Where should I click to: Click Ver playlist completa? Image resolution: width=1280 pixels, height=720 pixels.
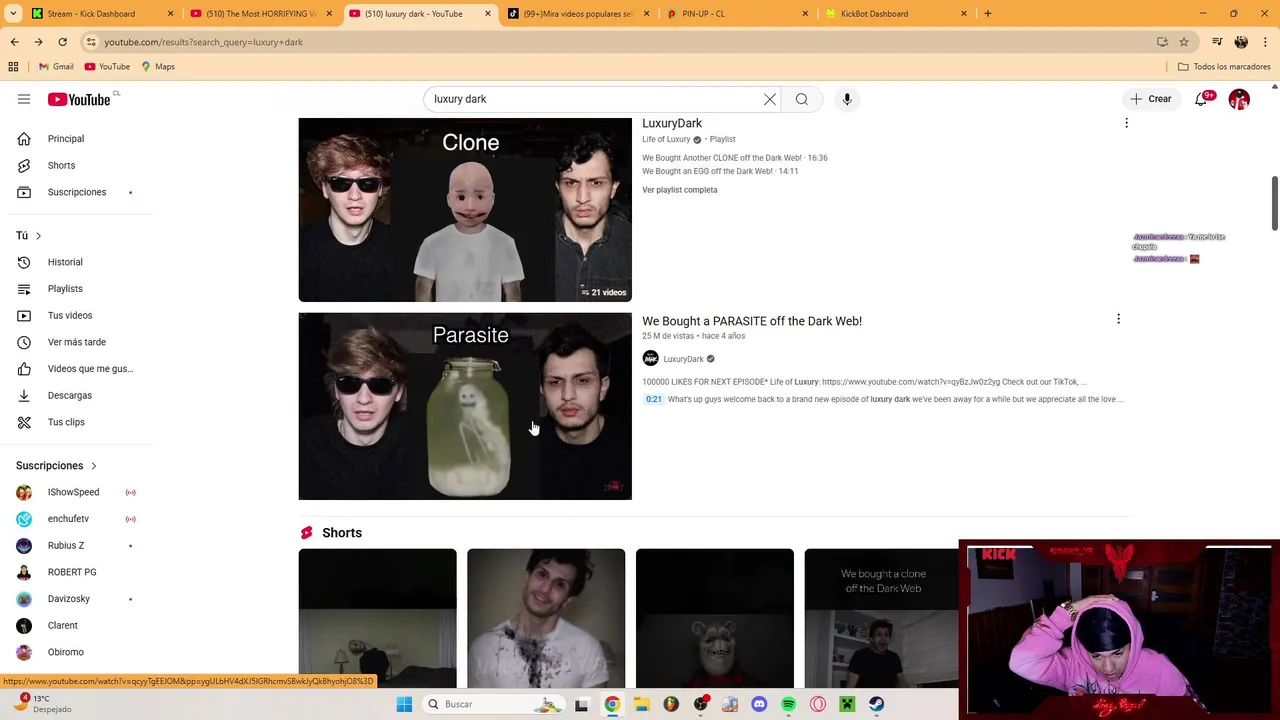click(680, 190)
